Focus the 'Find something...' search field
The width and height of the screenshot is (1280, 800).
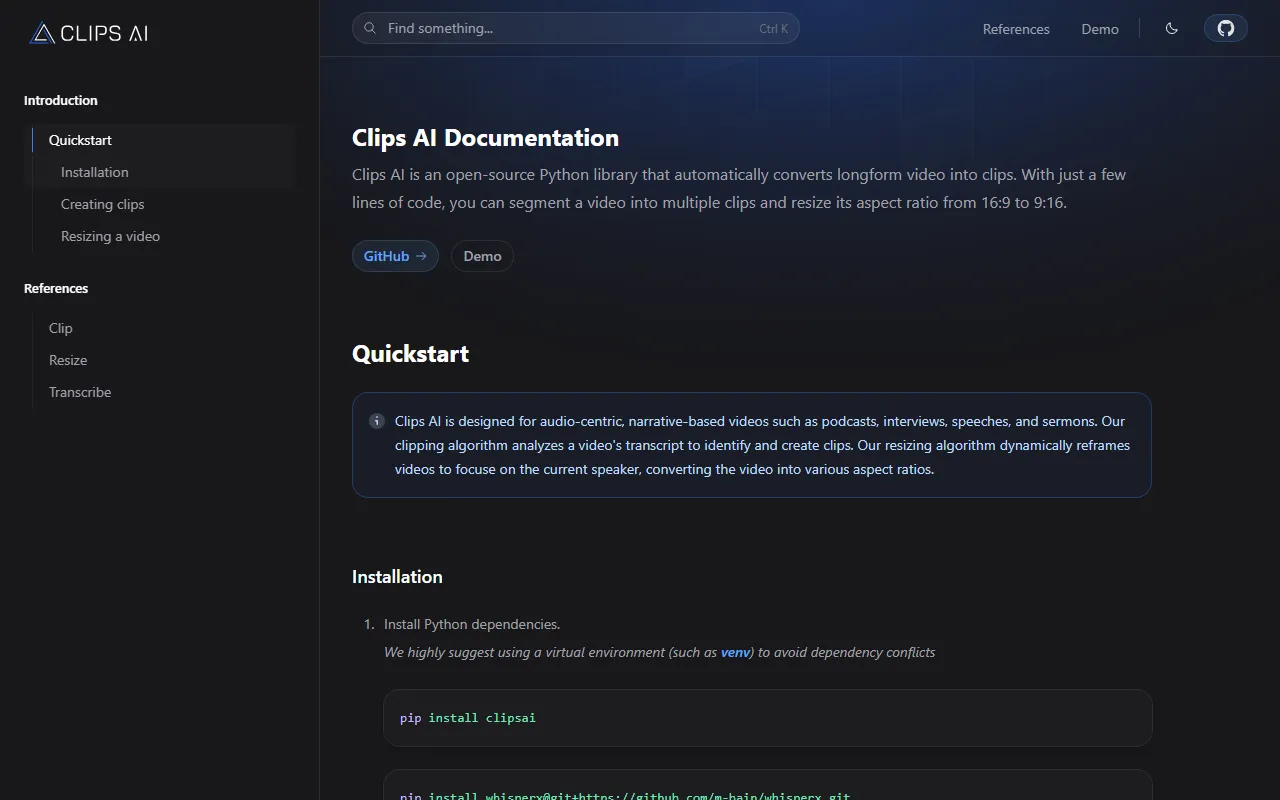[570, 28]
